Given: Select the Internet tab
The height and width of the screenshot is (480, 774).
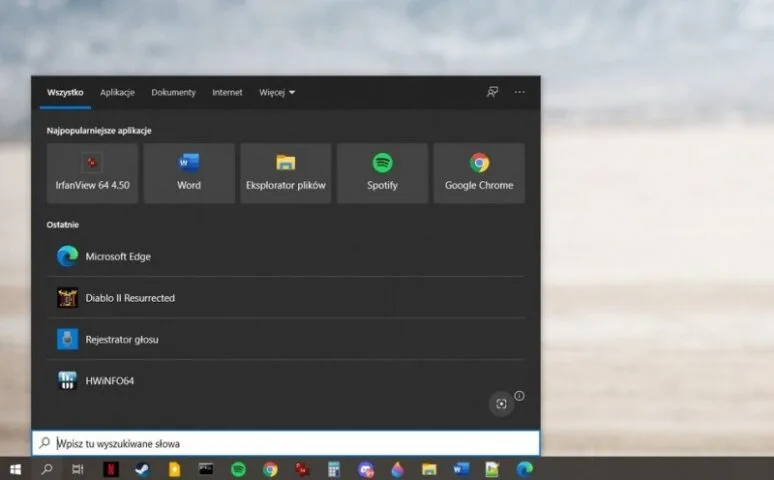Looking at the screenshot, I should point(227,92).
